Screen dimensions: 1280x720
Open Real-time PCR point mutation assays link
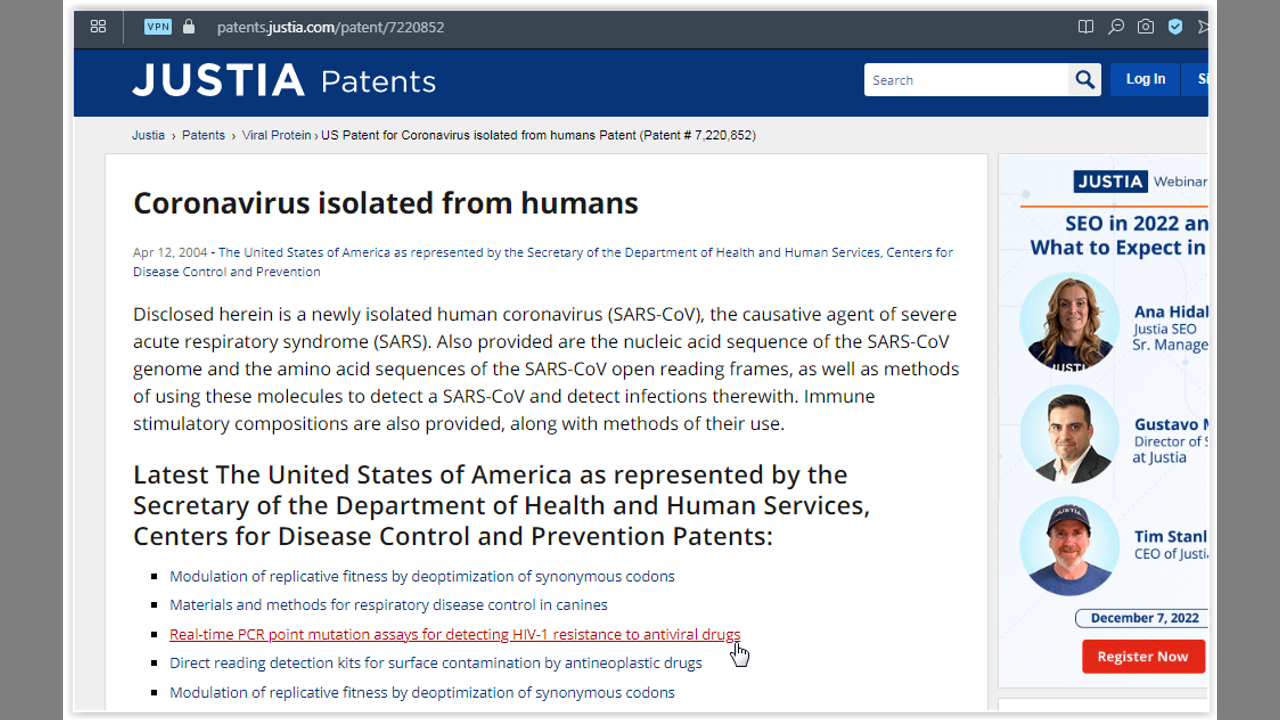pos(455,634)
